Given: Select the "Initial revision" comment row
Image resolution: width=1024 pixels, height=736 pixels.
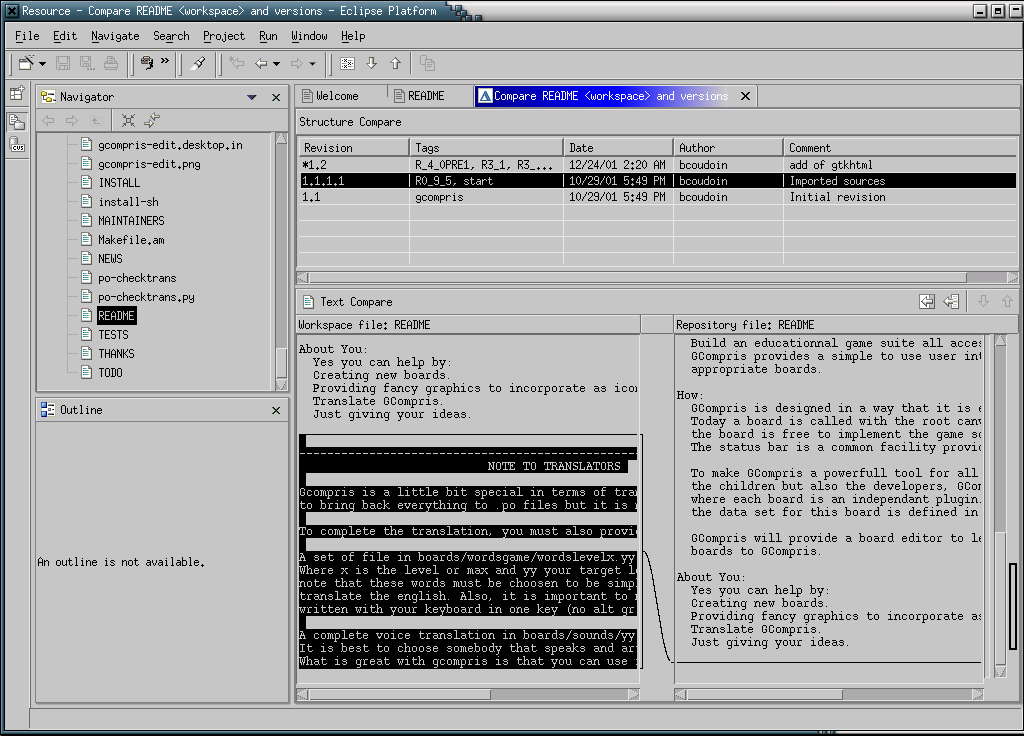Looking at the screenshot, I should pos(658,197).
